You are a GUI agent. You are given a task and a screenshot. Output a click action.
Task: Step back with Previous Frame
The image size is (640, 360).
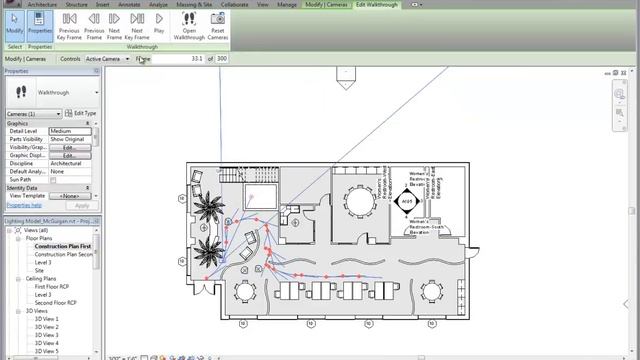(x=94, y=26)
